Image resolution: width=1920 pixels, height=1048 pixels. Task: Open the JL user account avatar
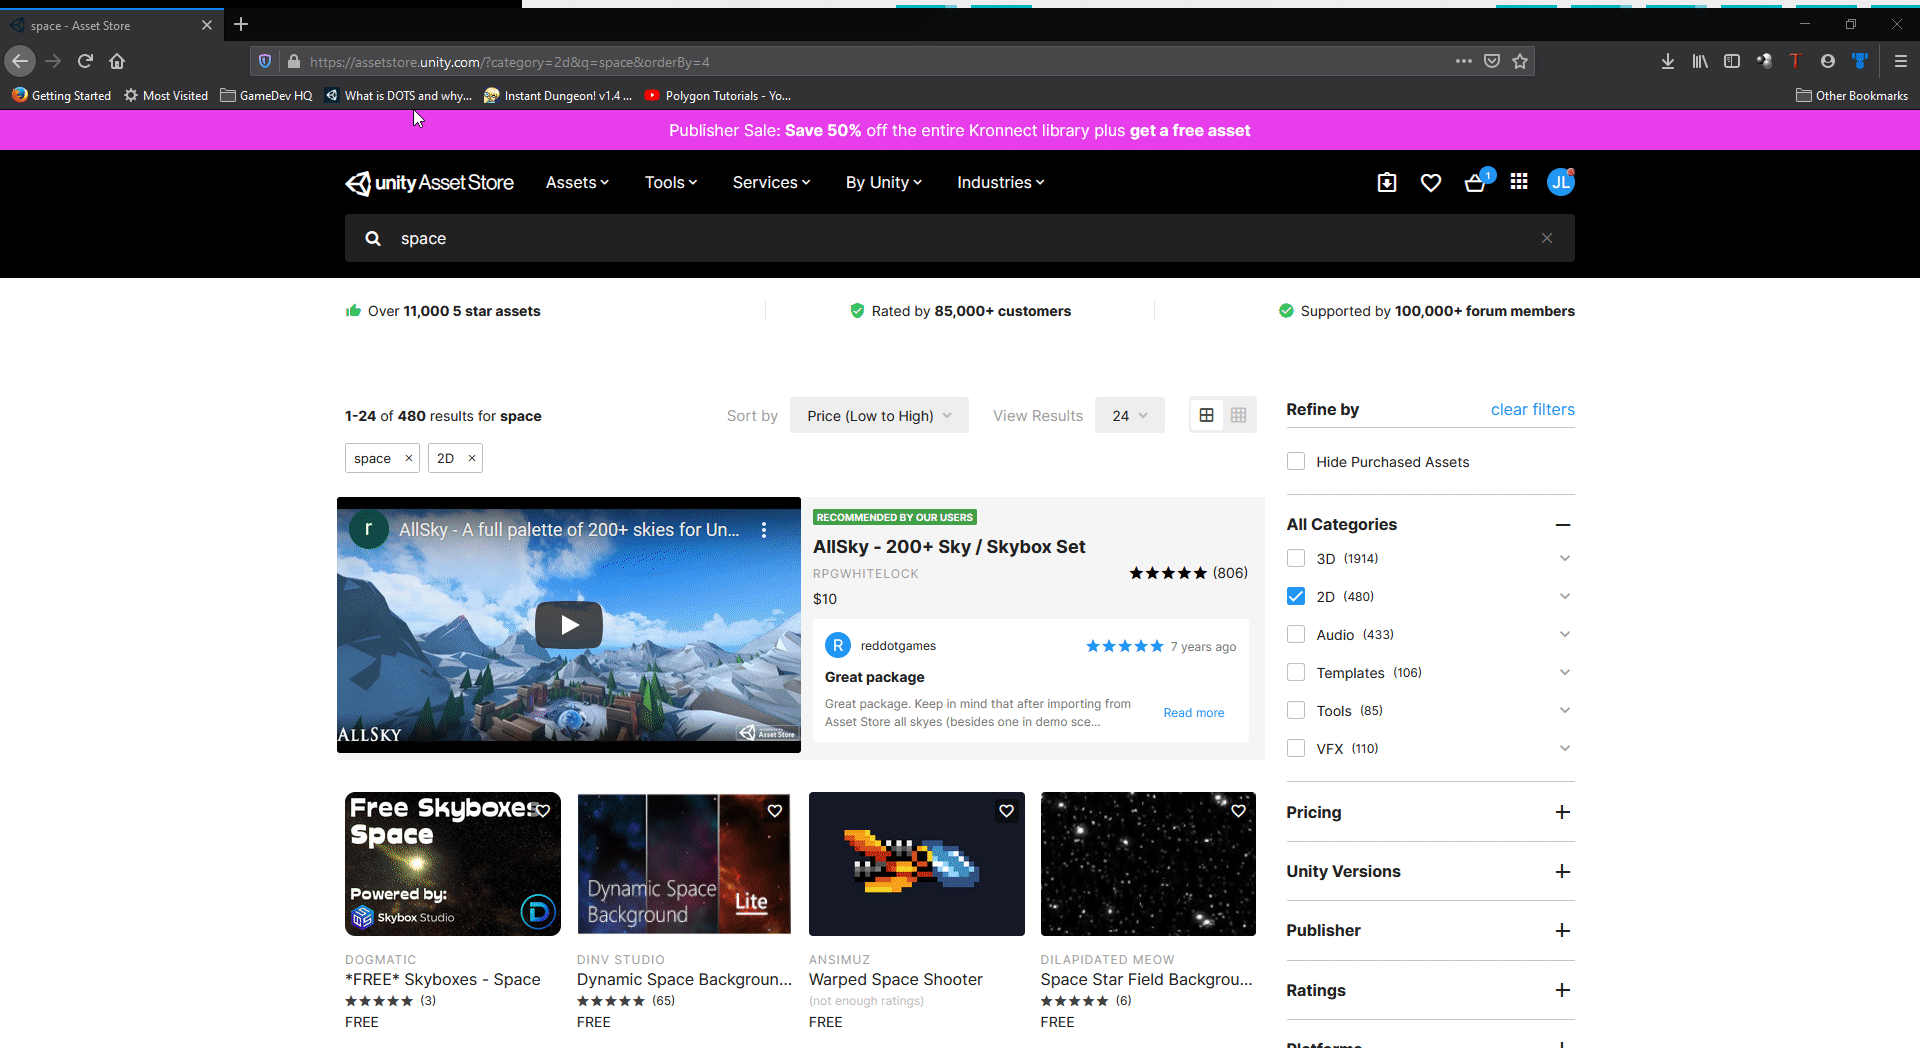click(1561, 181)
